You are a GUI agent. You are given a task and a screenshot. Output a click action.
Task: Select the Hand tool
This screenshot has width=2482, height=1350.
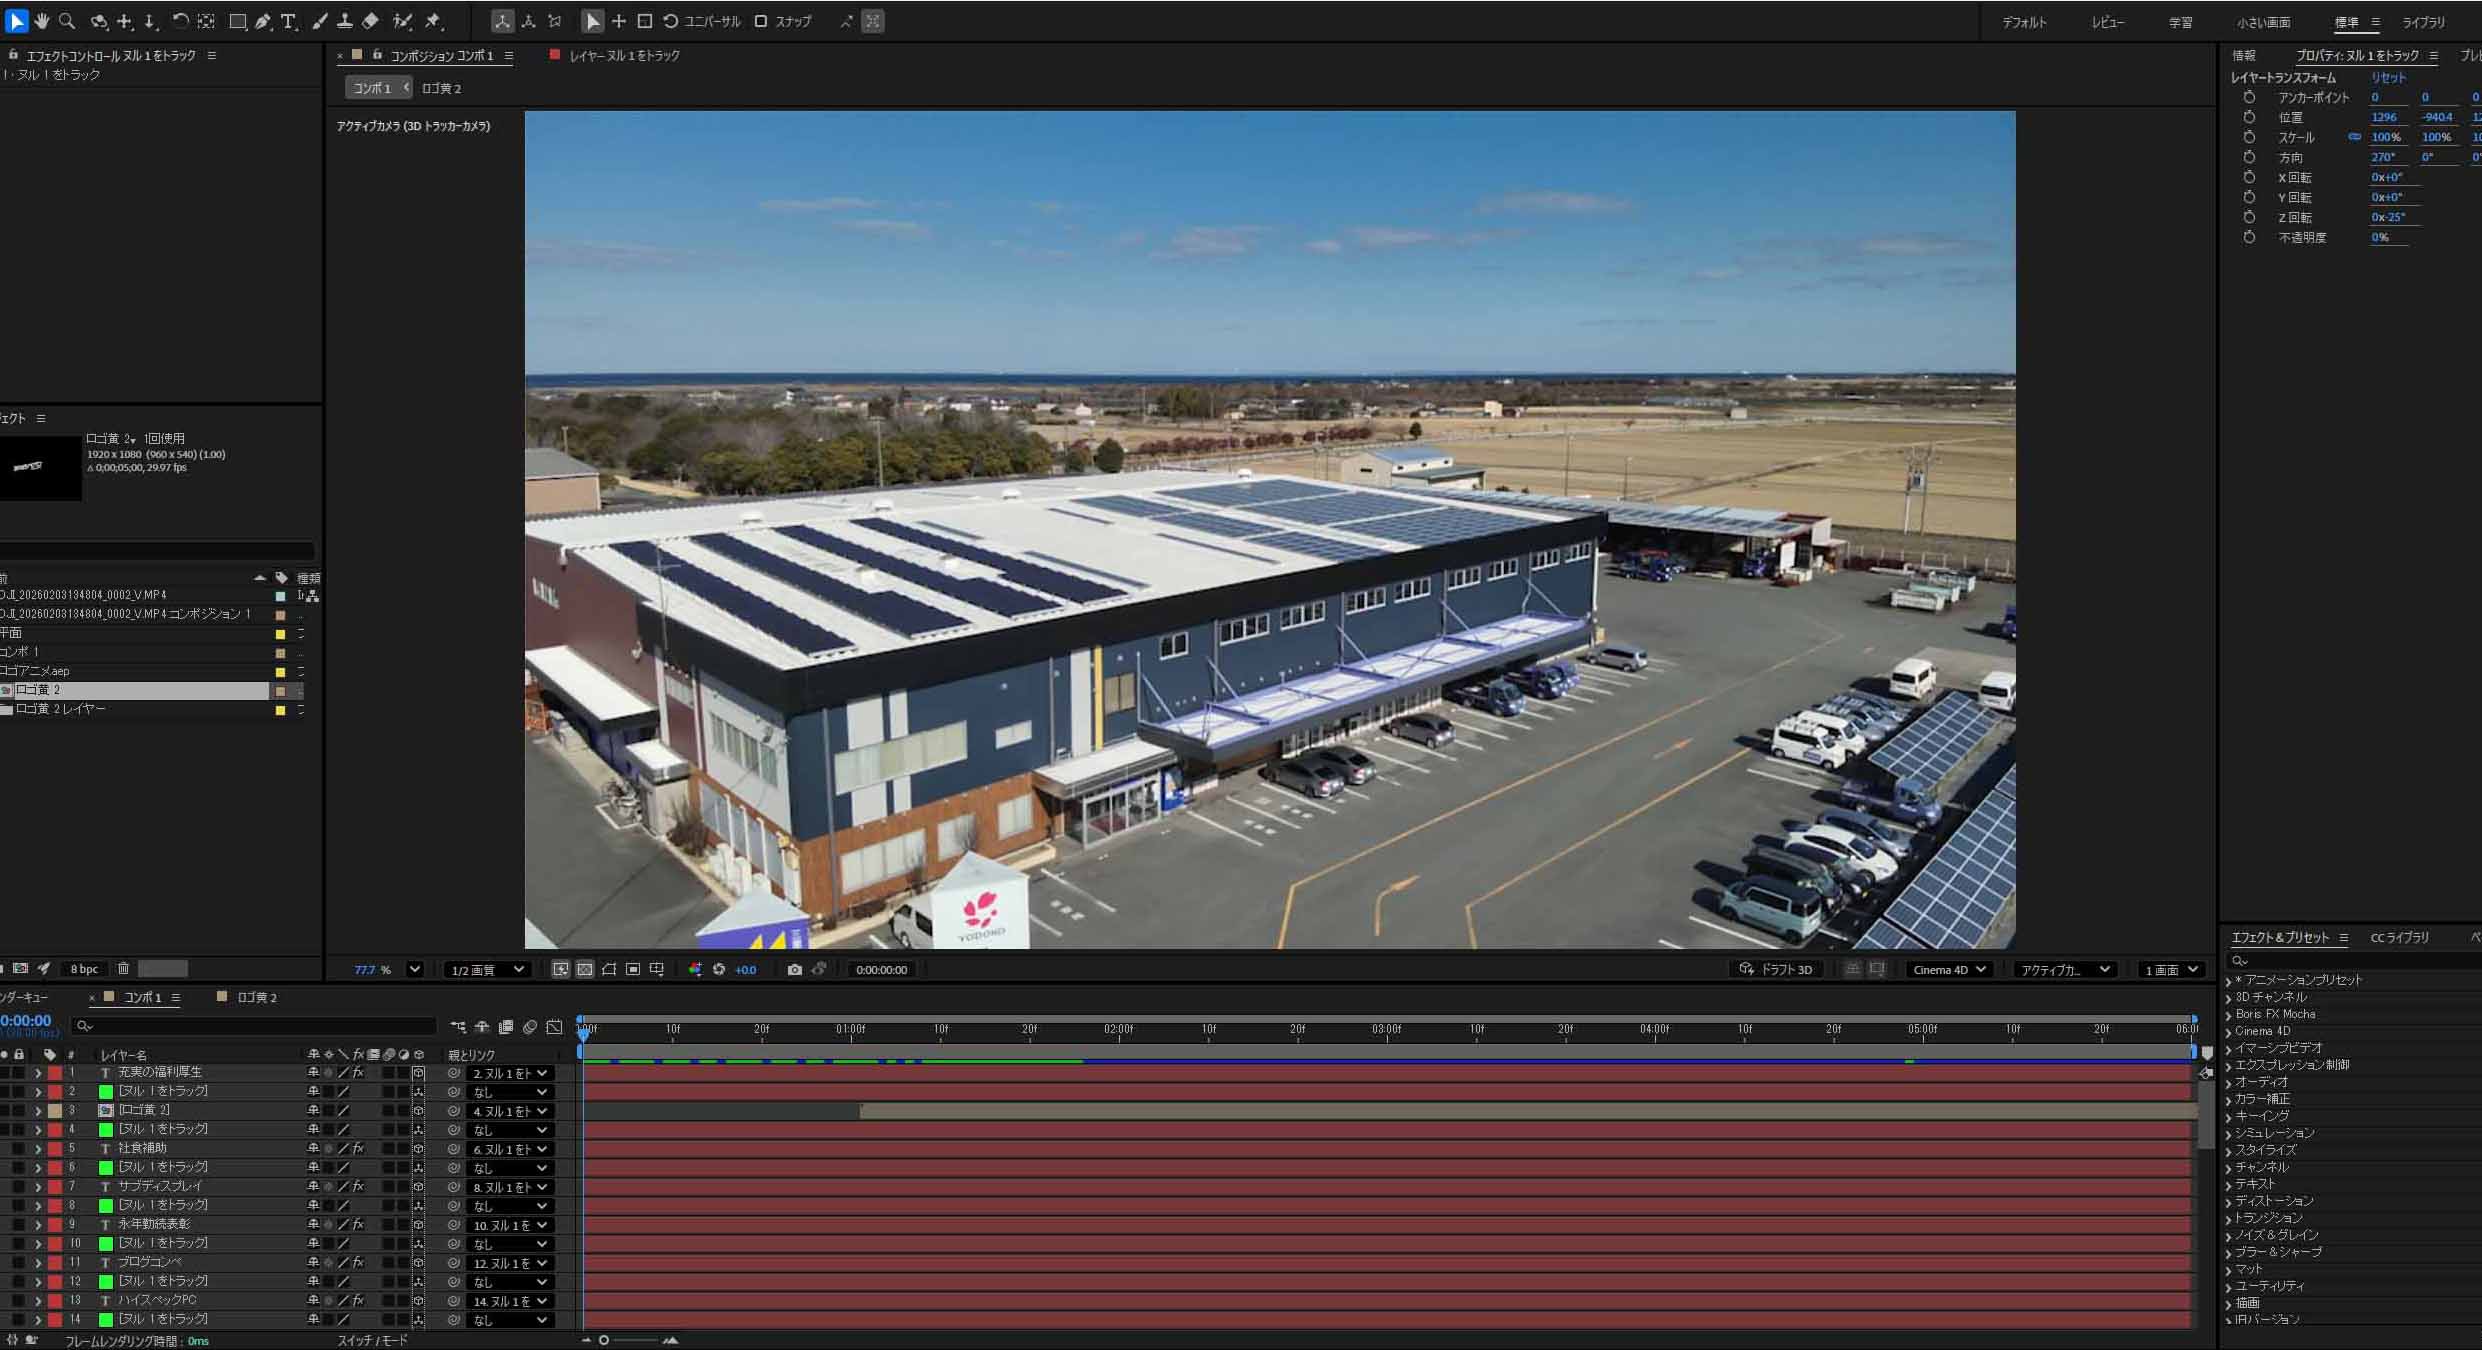click(x=42, y=21)
